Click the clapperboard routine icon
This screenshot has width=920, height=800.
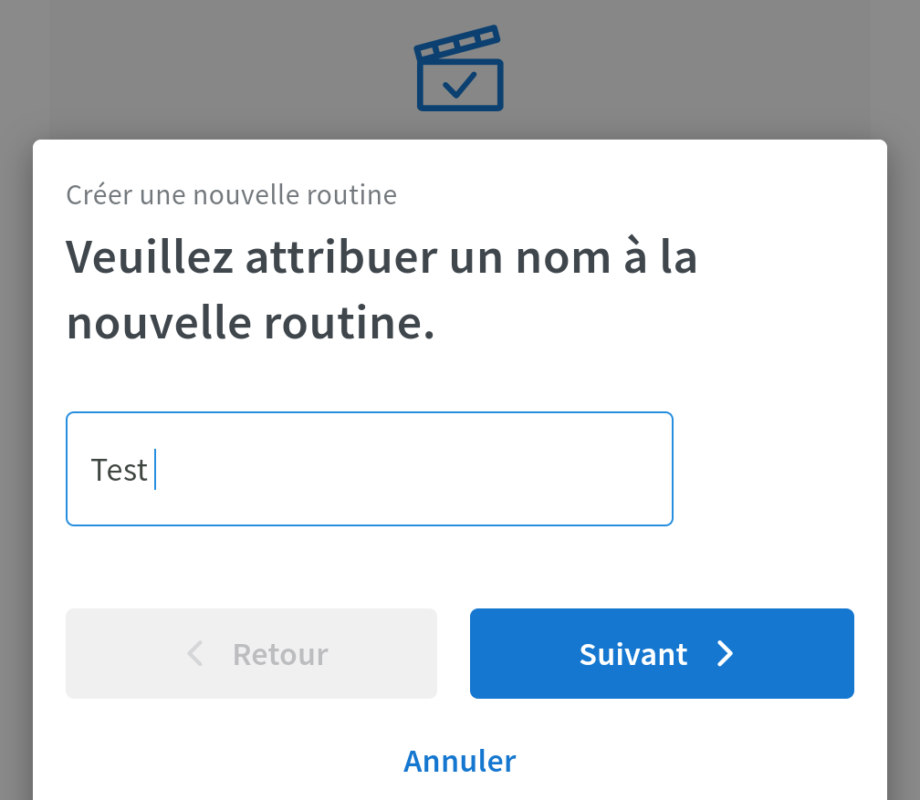(x=459, y=72)
